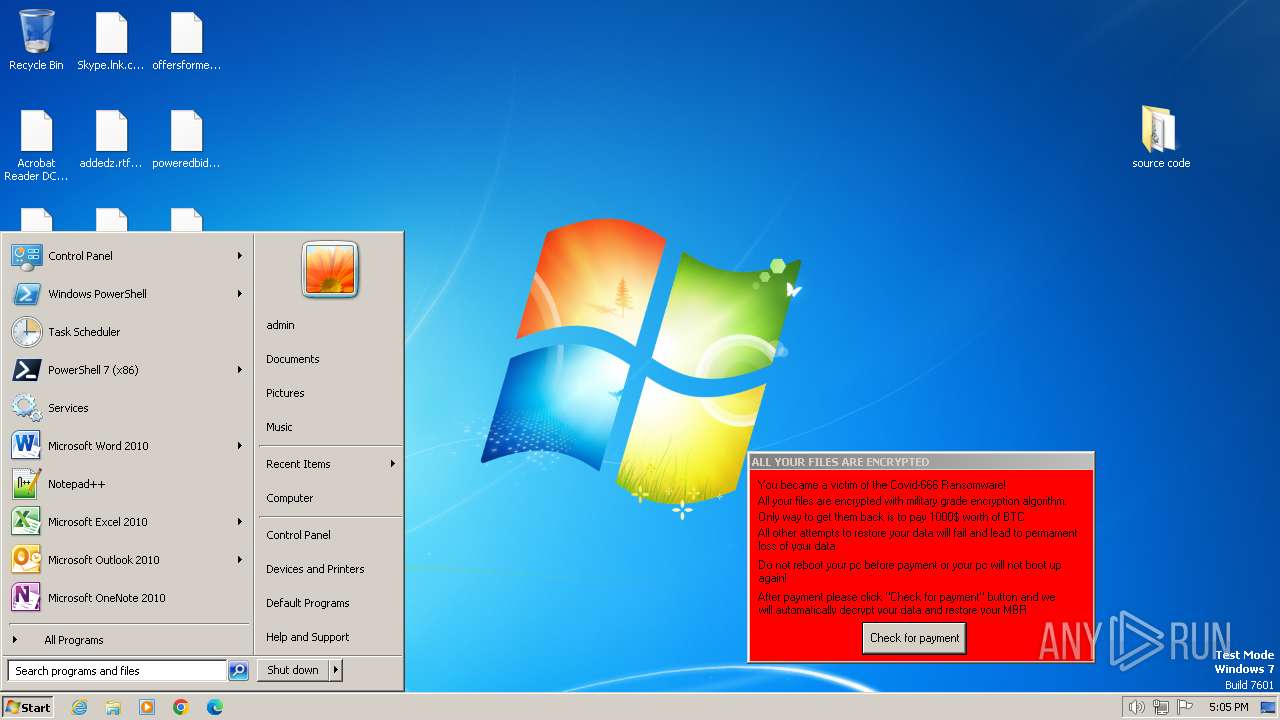
Task: Open Control Panel in the right column
Action: pos(329,535)
